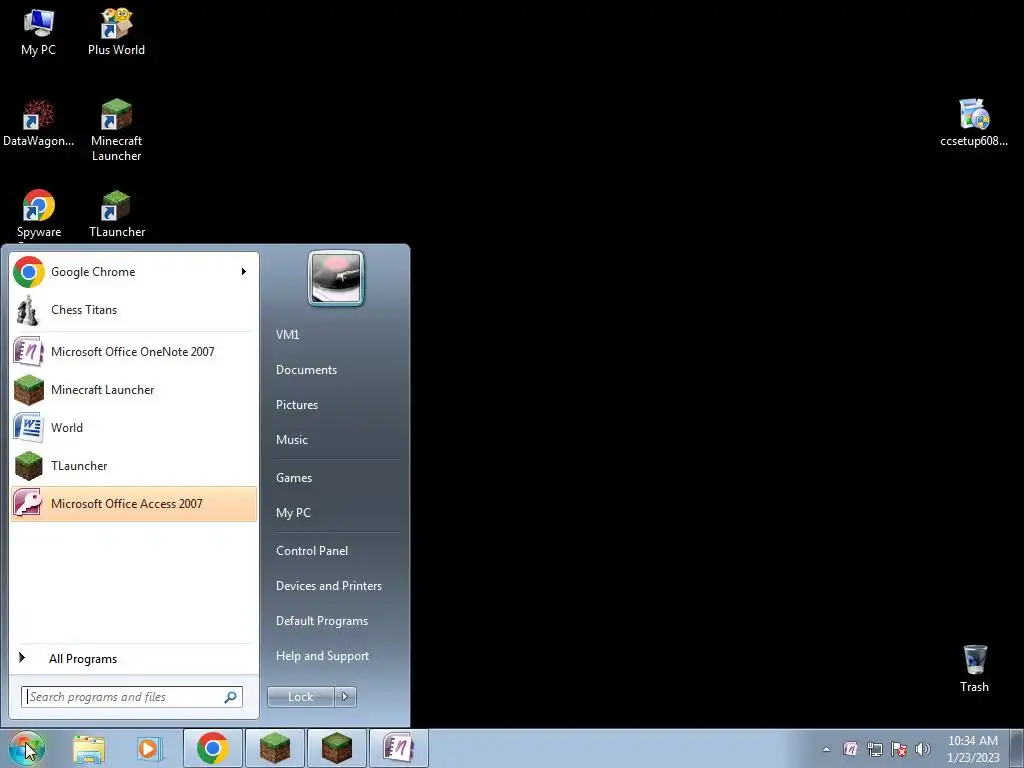1024x768 pixels.
Task: Expand Google Chrome jump list arrow
Action: click(244, 272)
